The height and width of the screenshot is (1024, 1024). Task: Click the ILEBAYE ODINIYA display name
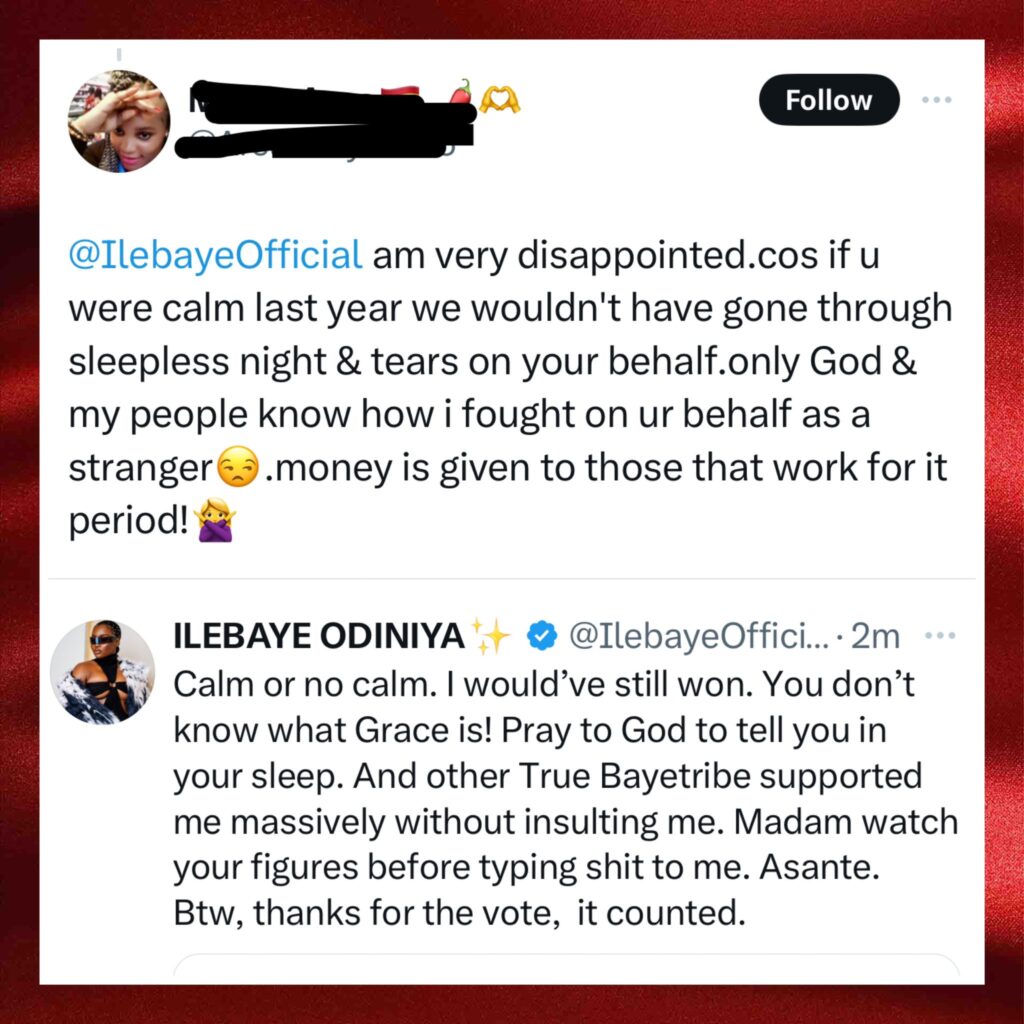pyautogui.click(x=319, y=635)
